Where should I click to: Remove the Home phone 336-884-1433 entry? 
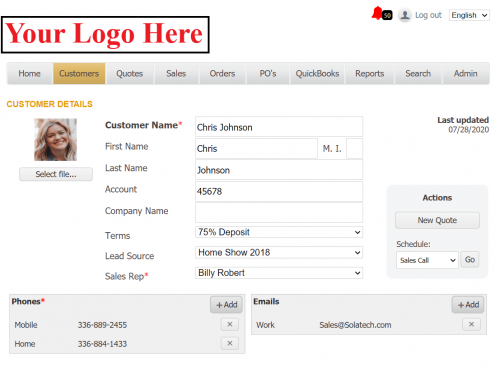230,343
